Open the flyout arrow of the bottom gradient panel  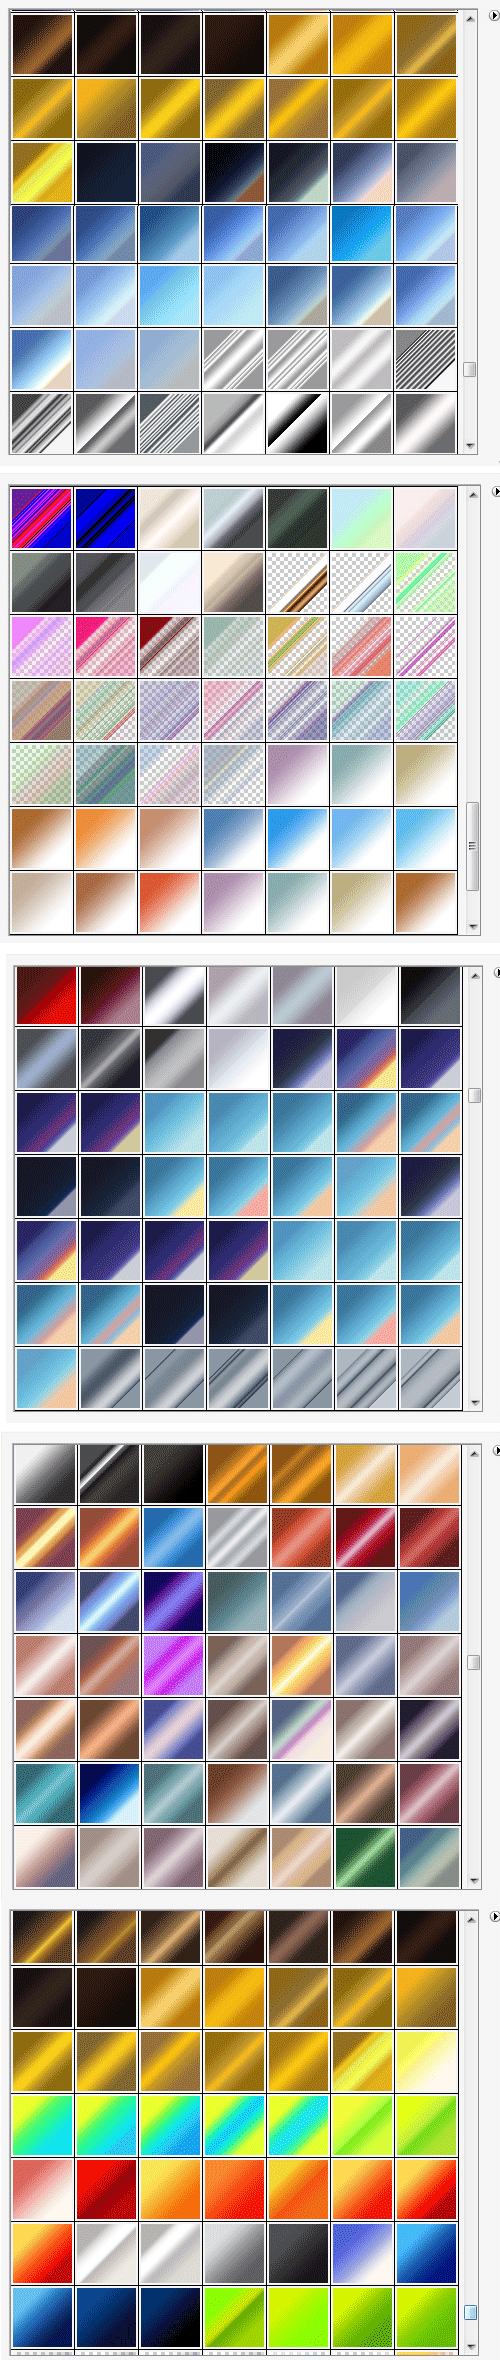[494, 1916]
